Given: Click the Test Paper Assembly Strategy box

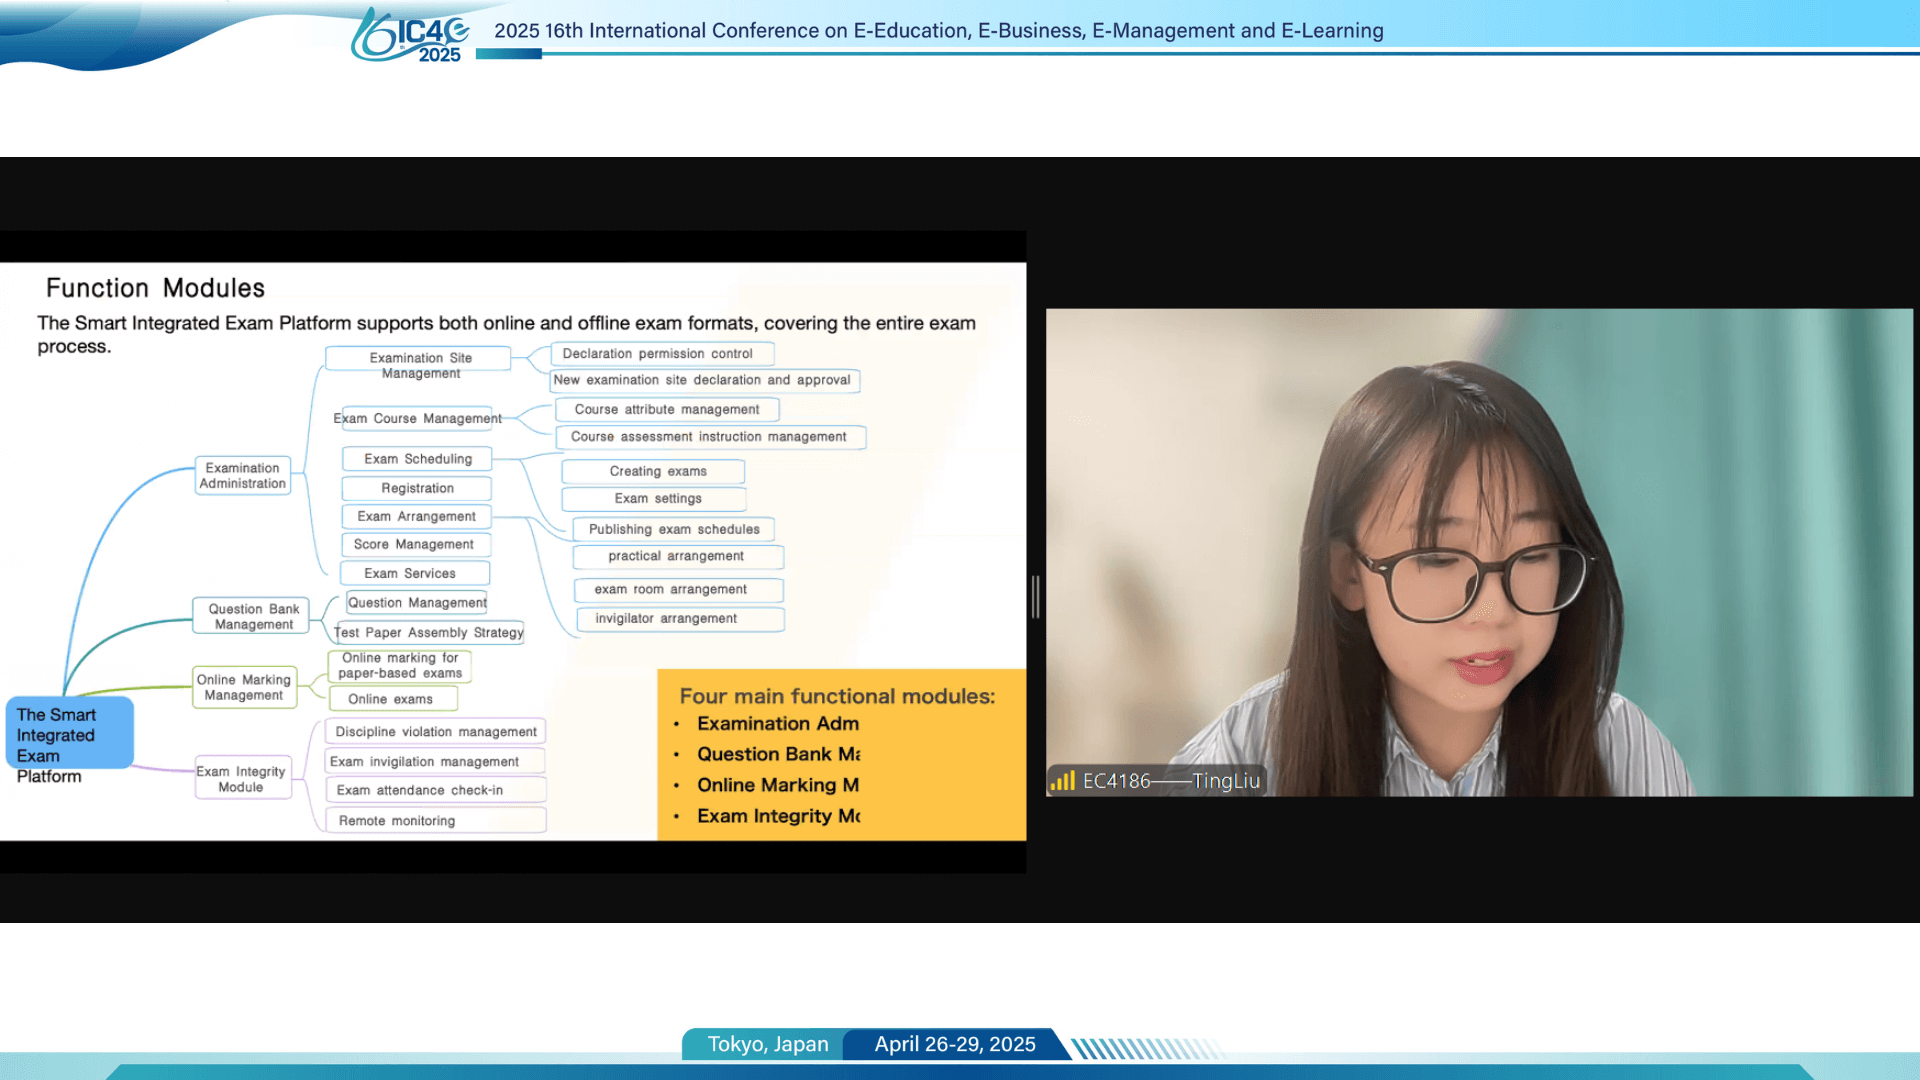Looking at the screenshot, I should [429, 633].
